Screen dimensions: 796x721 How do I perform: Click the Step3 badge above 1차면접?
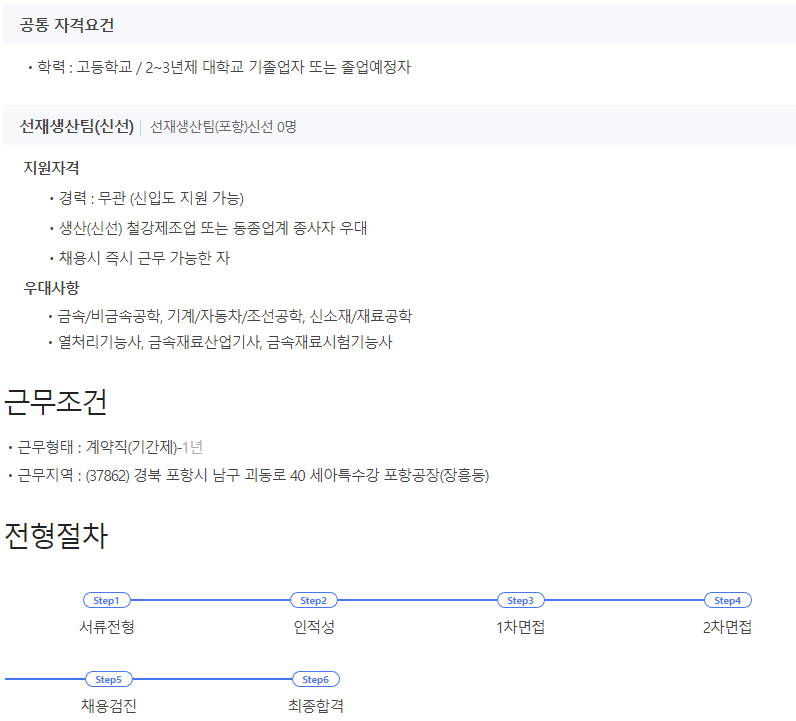click(520, 600)
